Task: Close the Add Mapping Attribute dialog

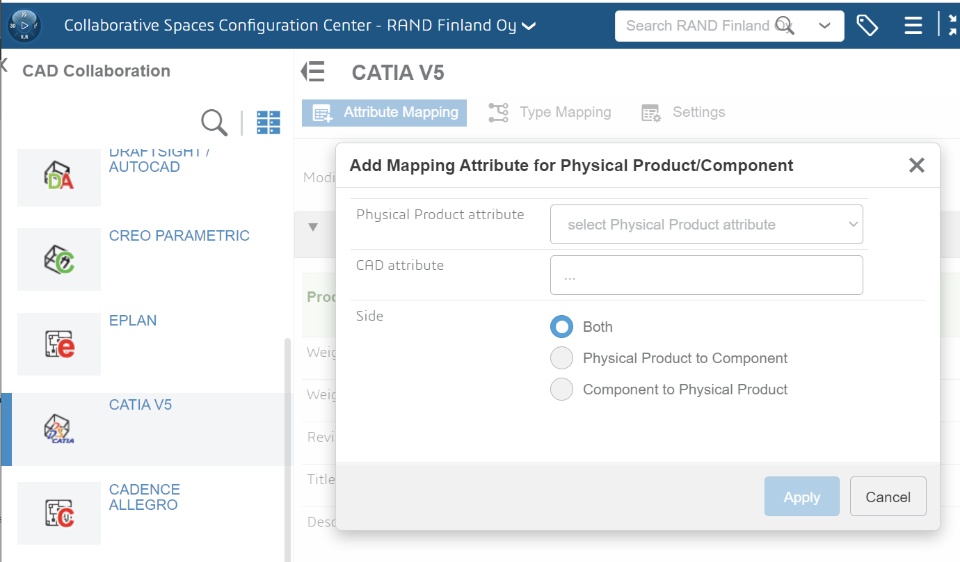Action: 917,165
